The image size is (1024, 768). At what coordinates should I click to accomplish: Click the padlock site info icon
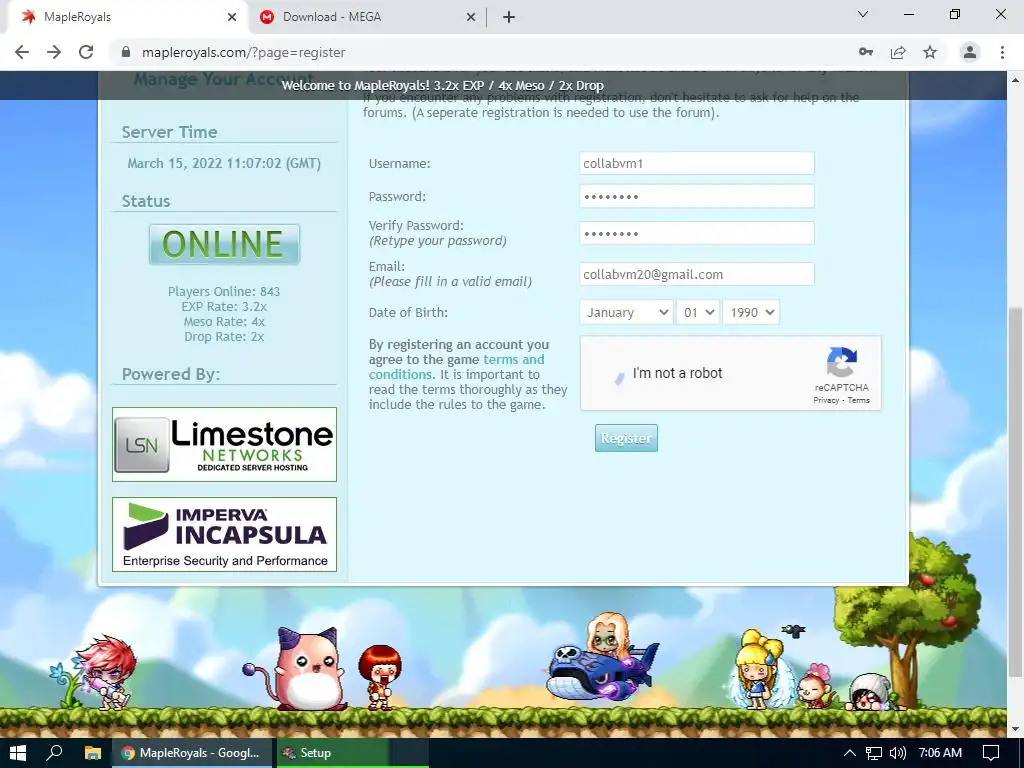[126, 52]
